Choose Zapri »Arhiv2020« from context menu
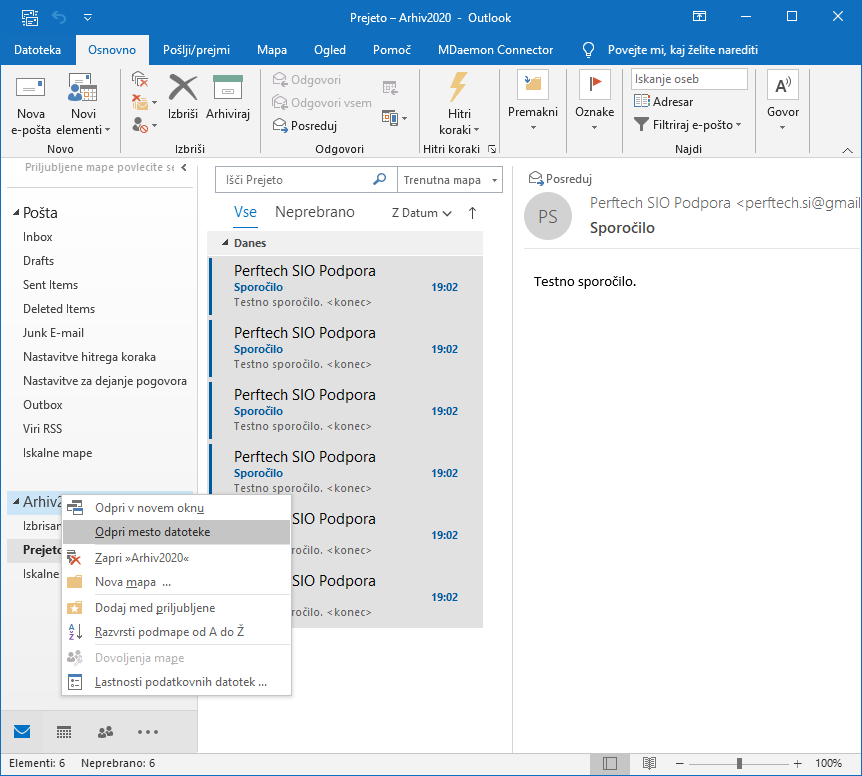 click(x=176, y=558)
